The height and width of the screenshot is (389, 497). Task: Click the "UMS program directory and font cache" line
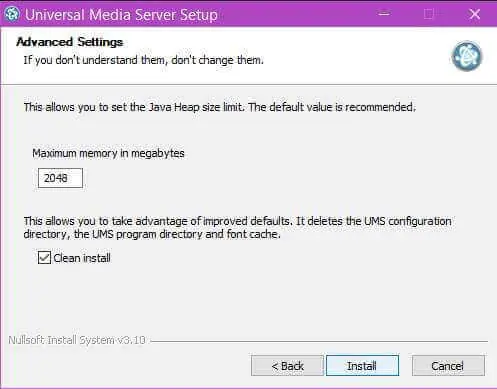tap(186, 234)
